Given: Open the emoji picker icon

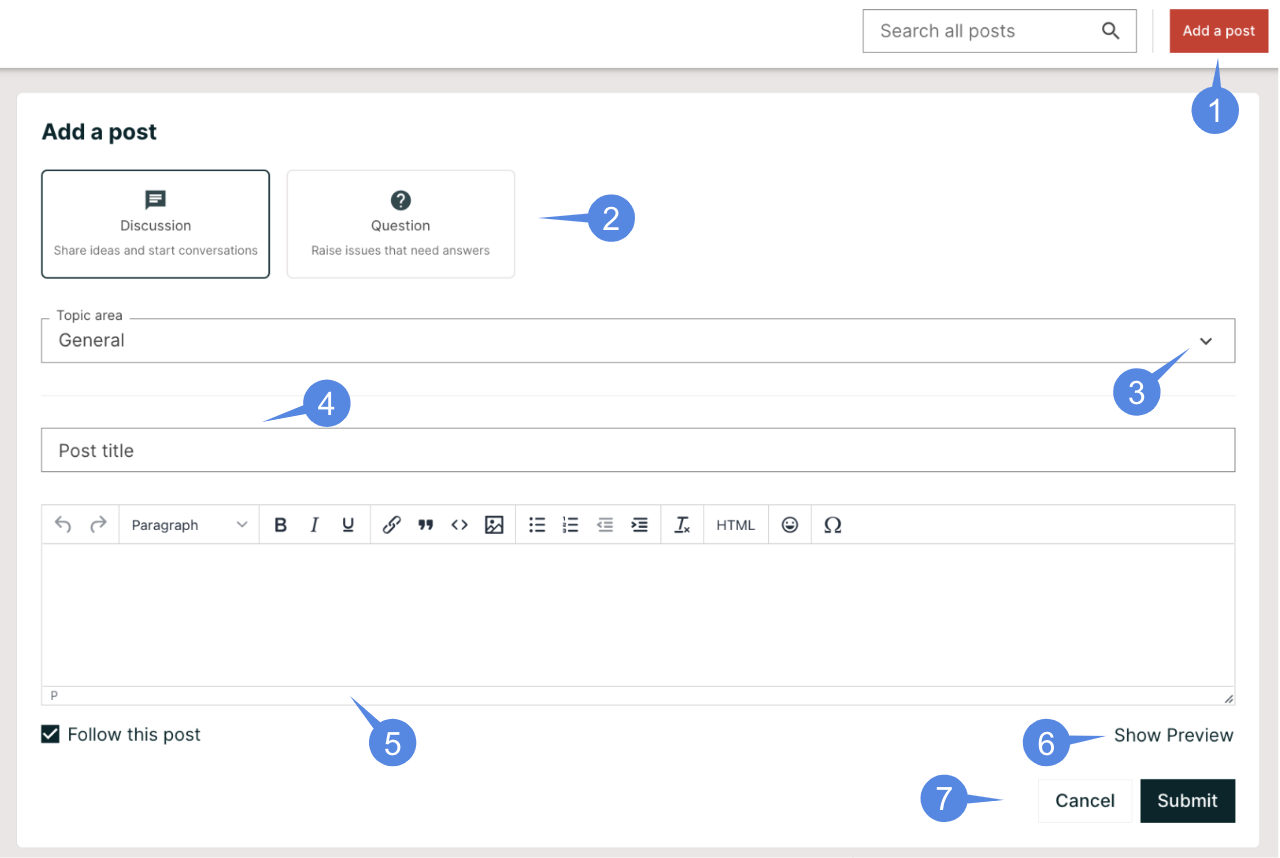Looking at the screenshot, I should click(790, 525).
